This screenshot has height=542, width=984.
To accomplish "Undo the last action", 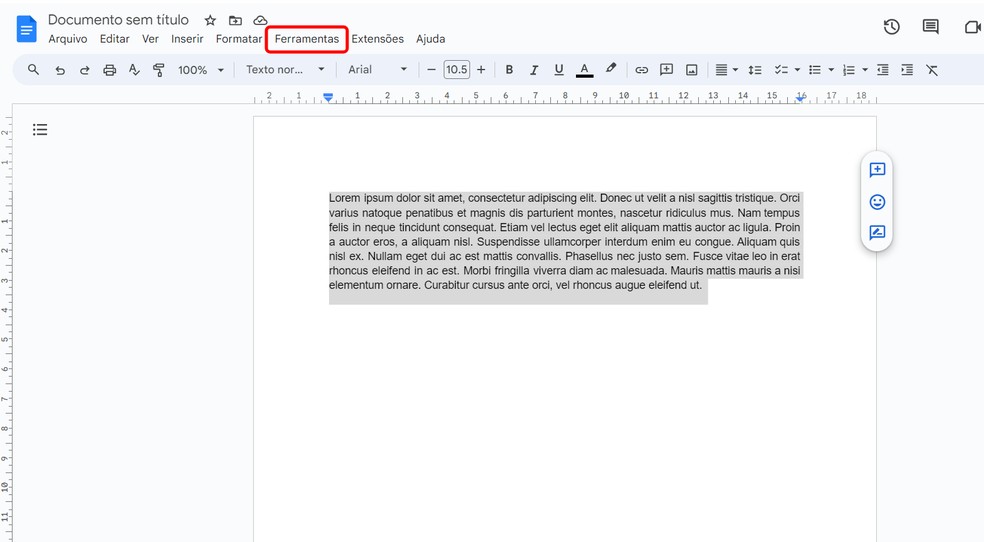I will point(60,70).
